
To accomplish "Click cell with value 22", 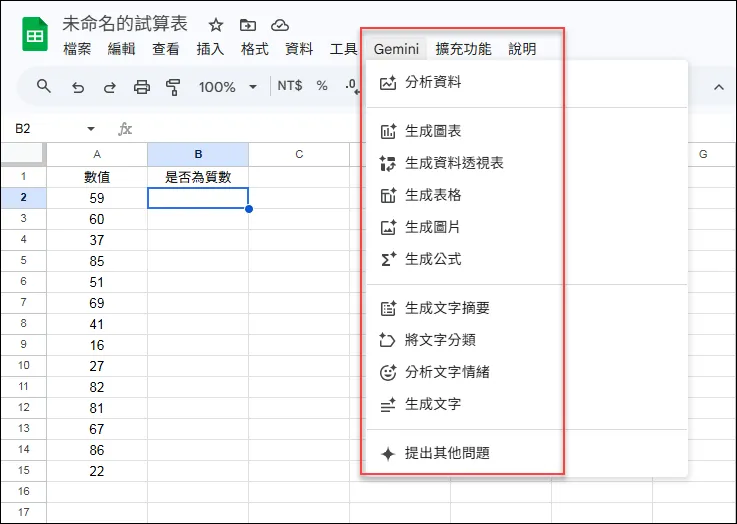I will [x=97, y=471].
